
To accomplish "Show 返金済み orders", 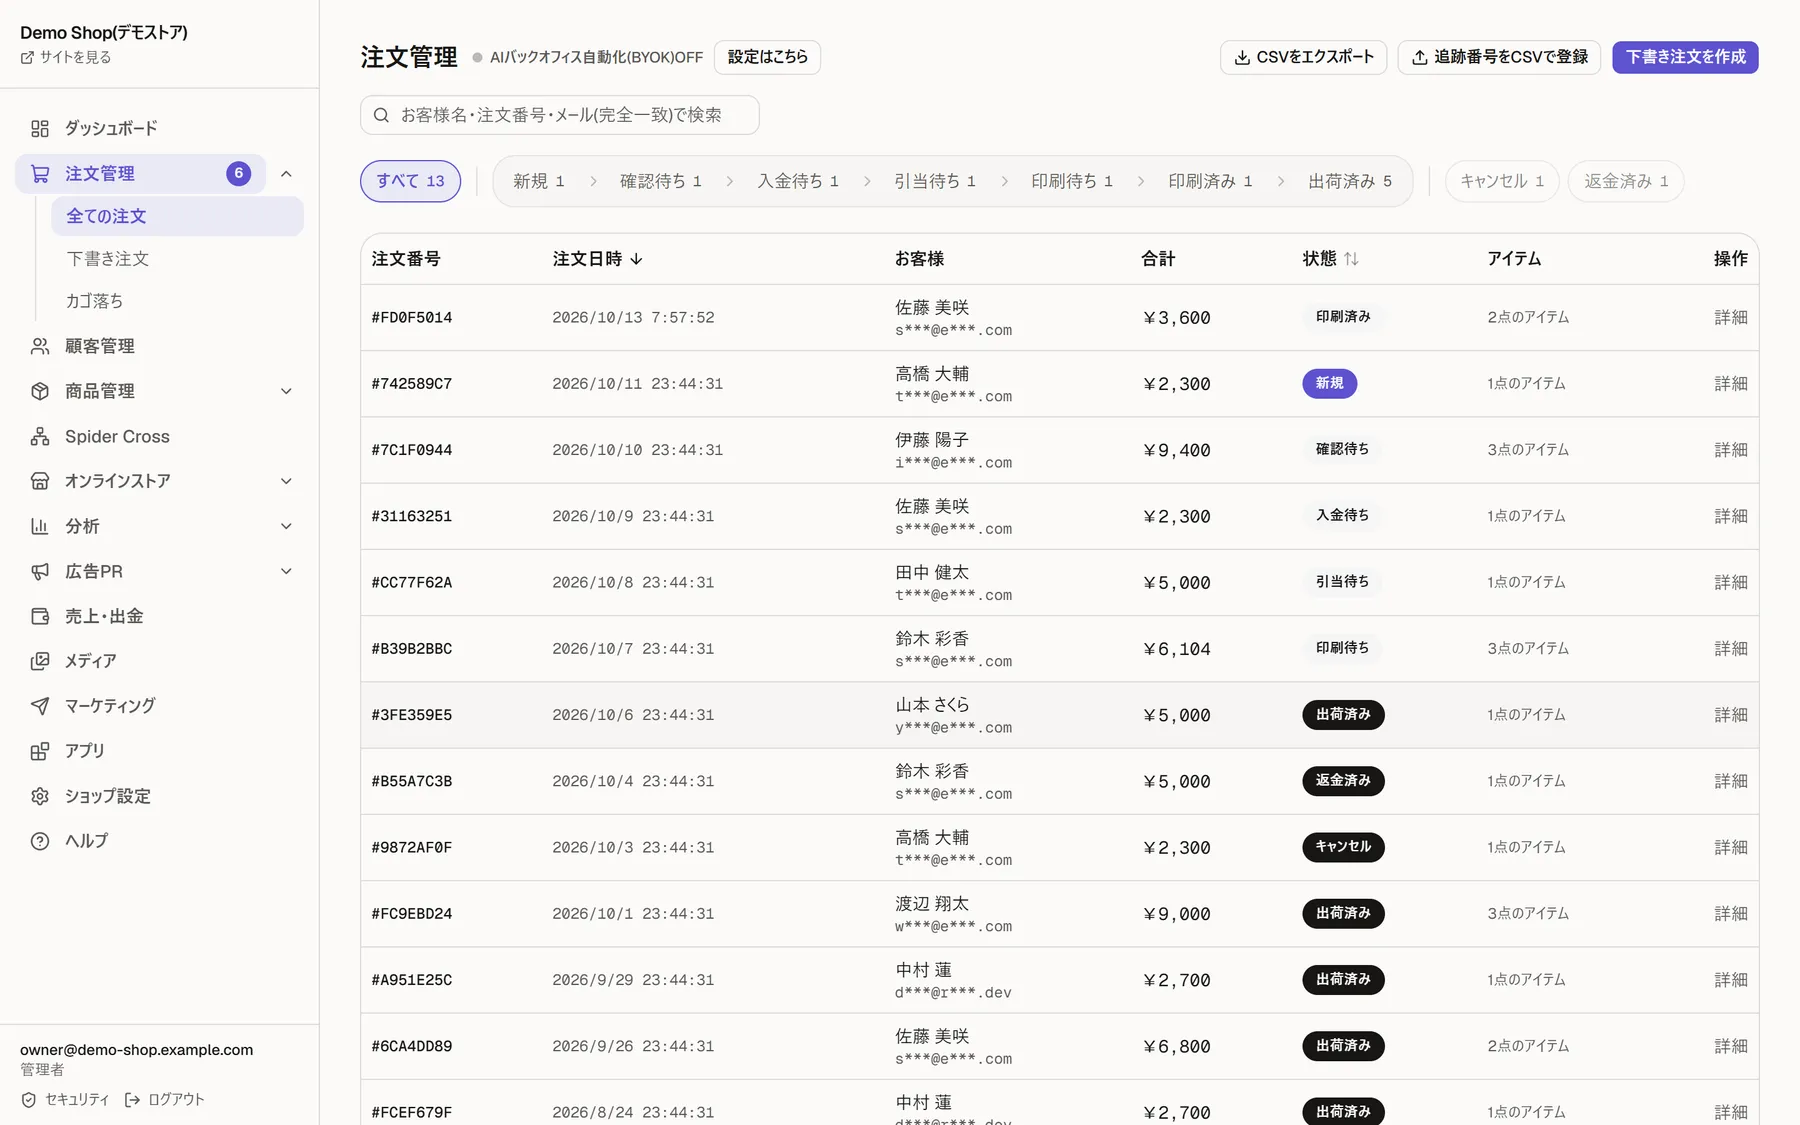I will click(x=1626, y=181).
